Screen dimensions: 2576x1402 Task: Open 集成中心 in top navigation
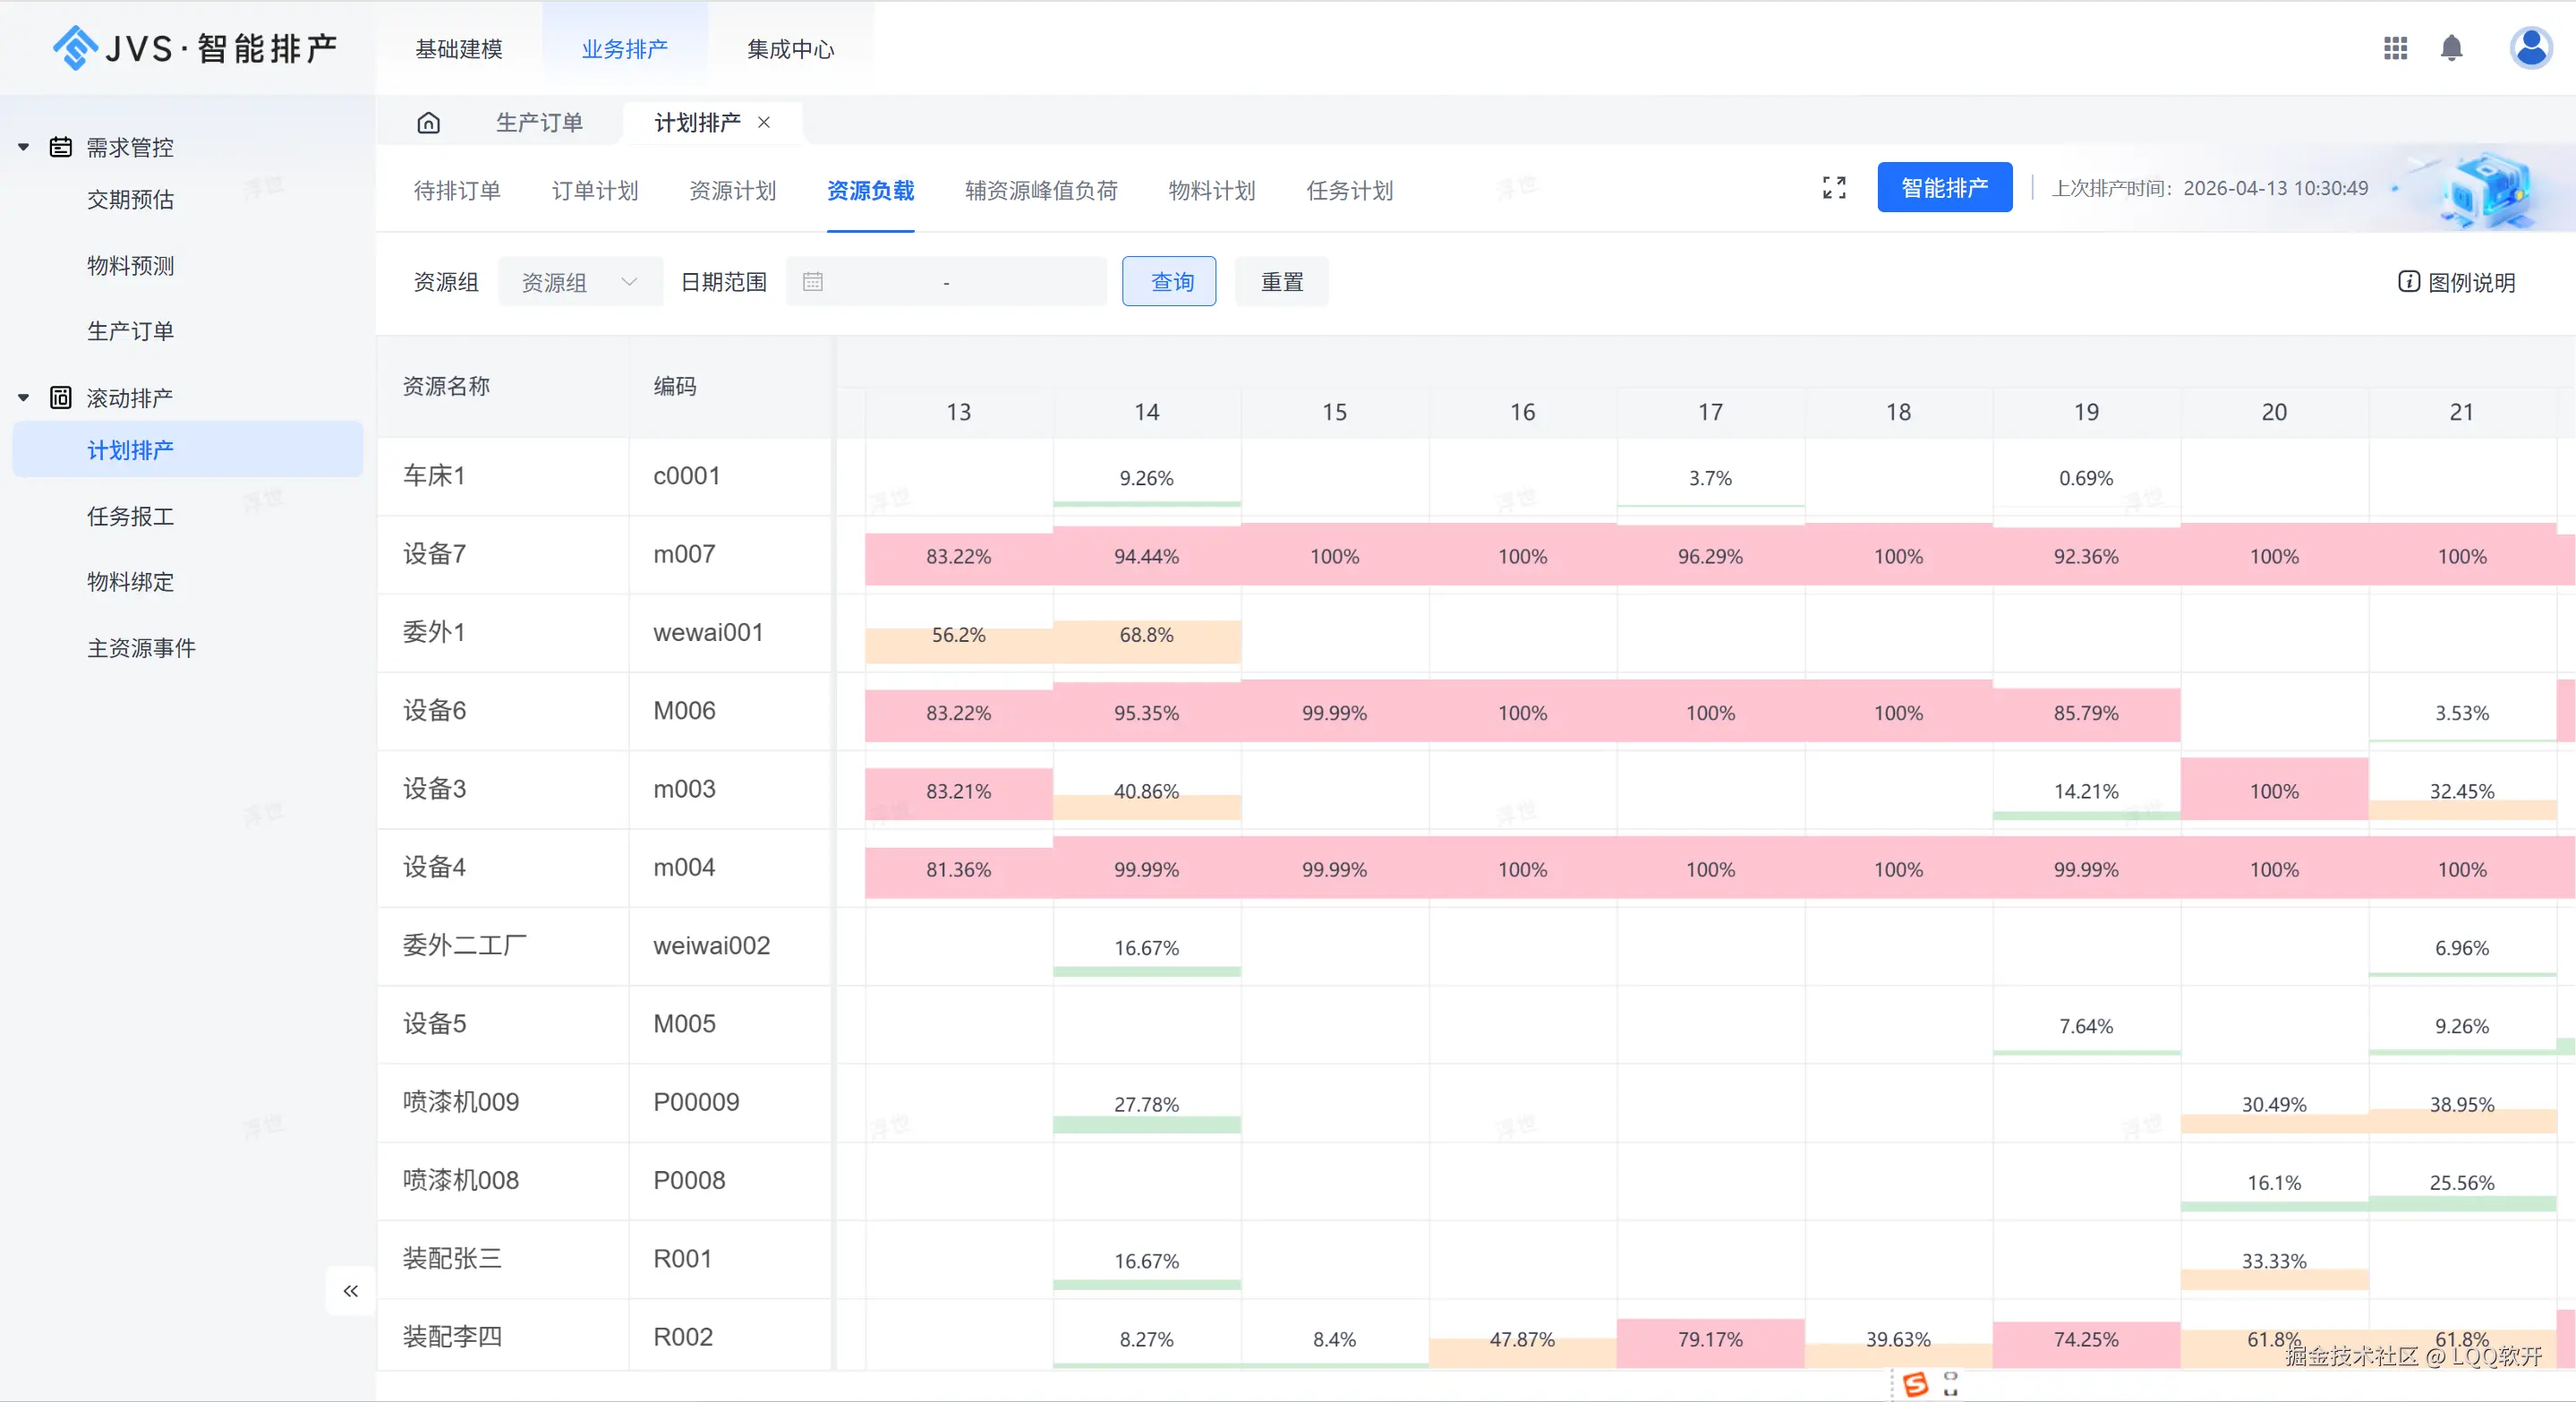pos(790,49)
